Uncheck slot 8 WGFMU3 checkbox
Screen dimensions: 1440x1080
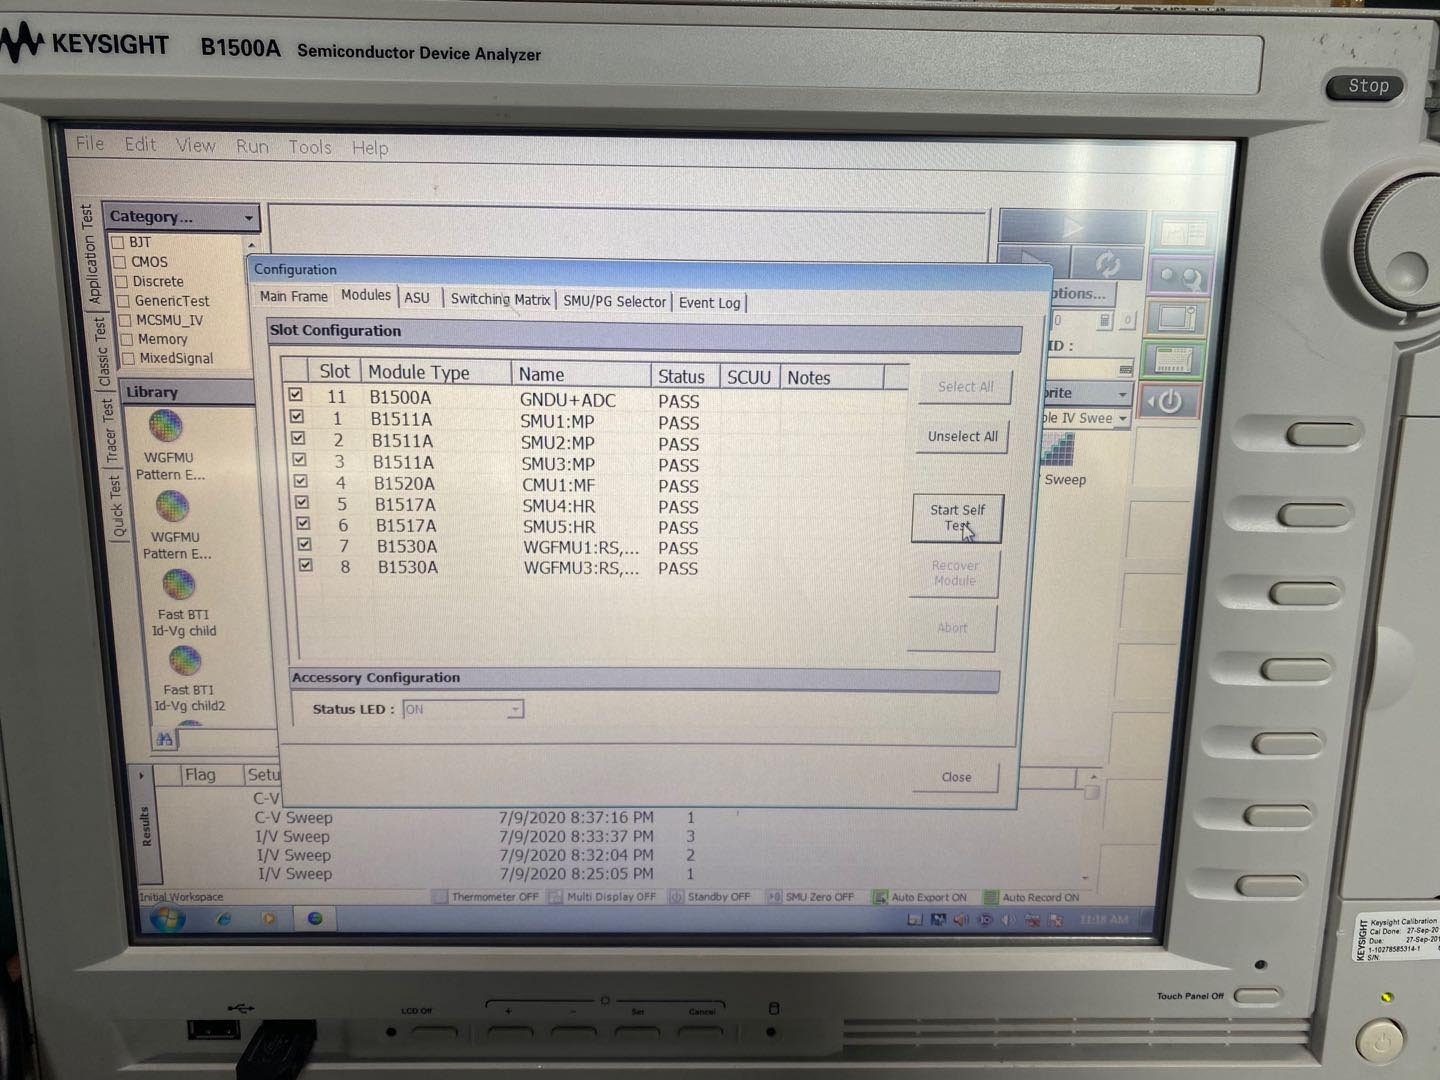point(305,565)
